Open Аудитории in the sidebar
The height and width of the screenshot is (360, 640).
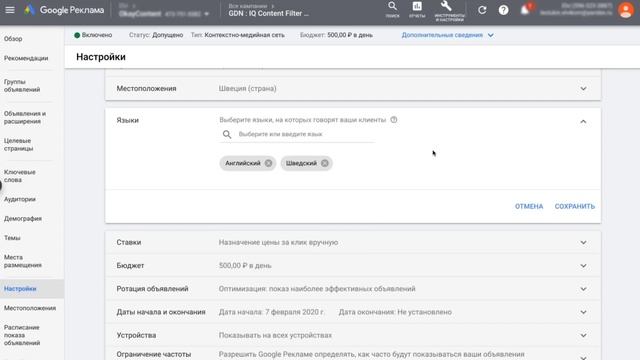[20, 199]
